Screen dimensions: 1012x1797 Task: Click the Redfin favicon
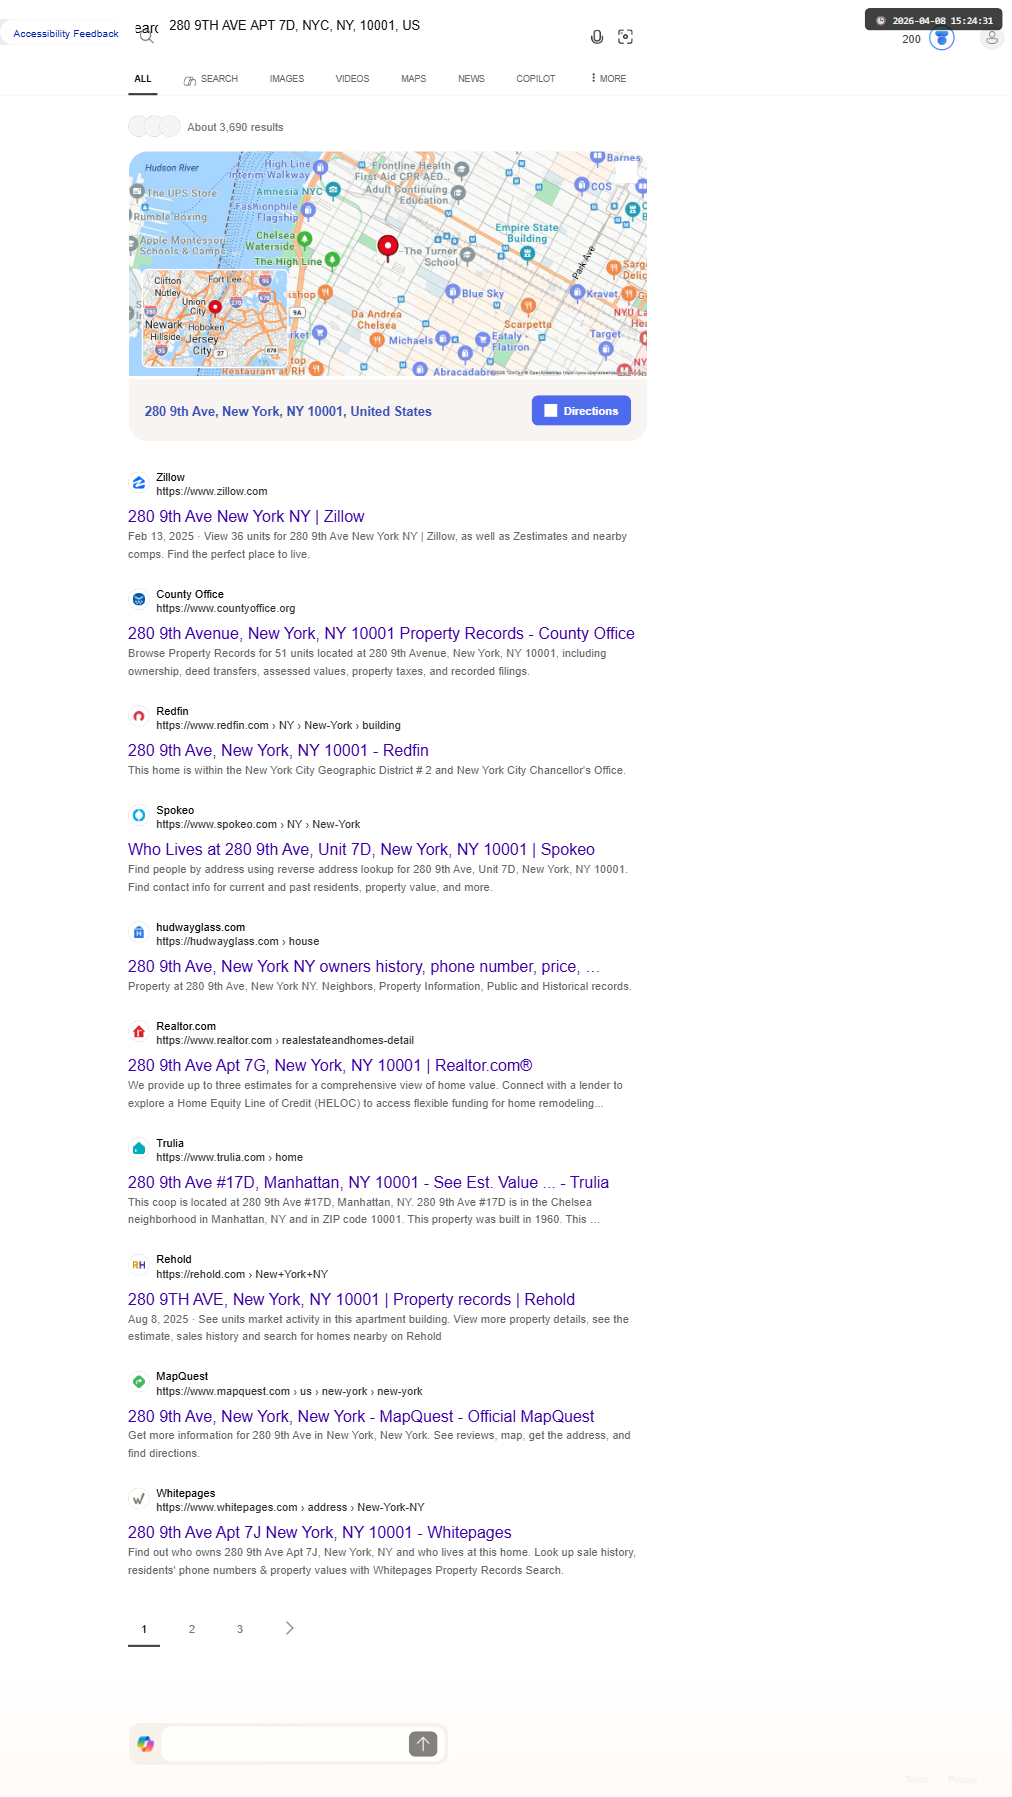point(139,717)
